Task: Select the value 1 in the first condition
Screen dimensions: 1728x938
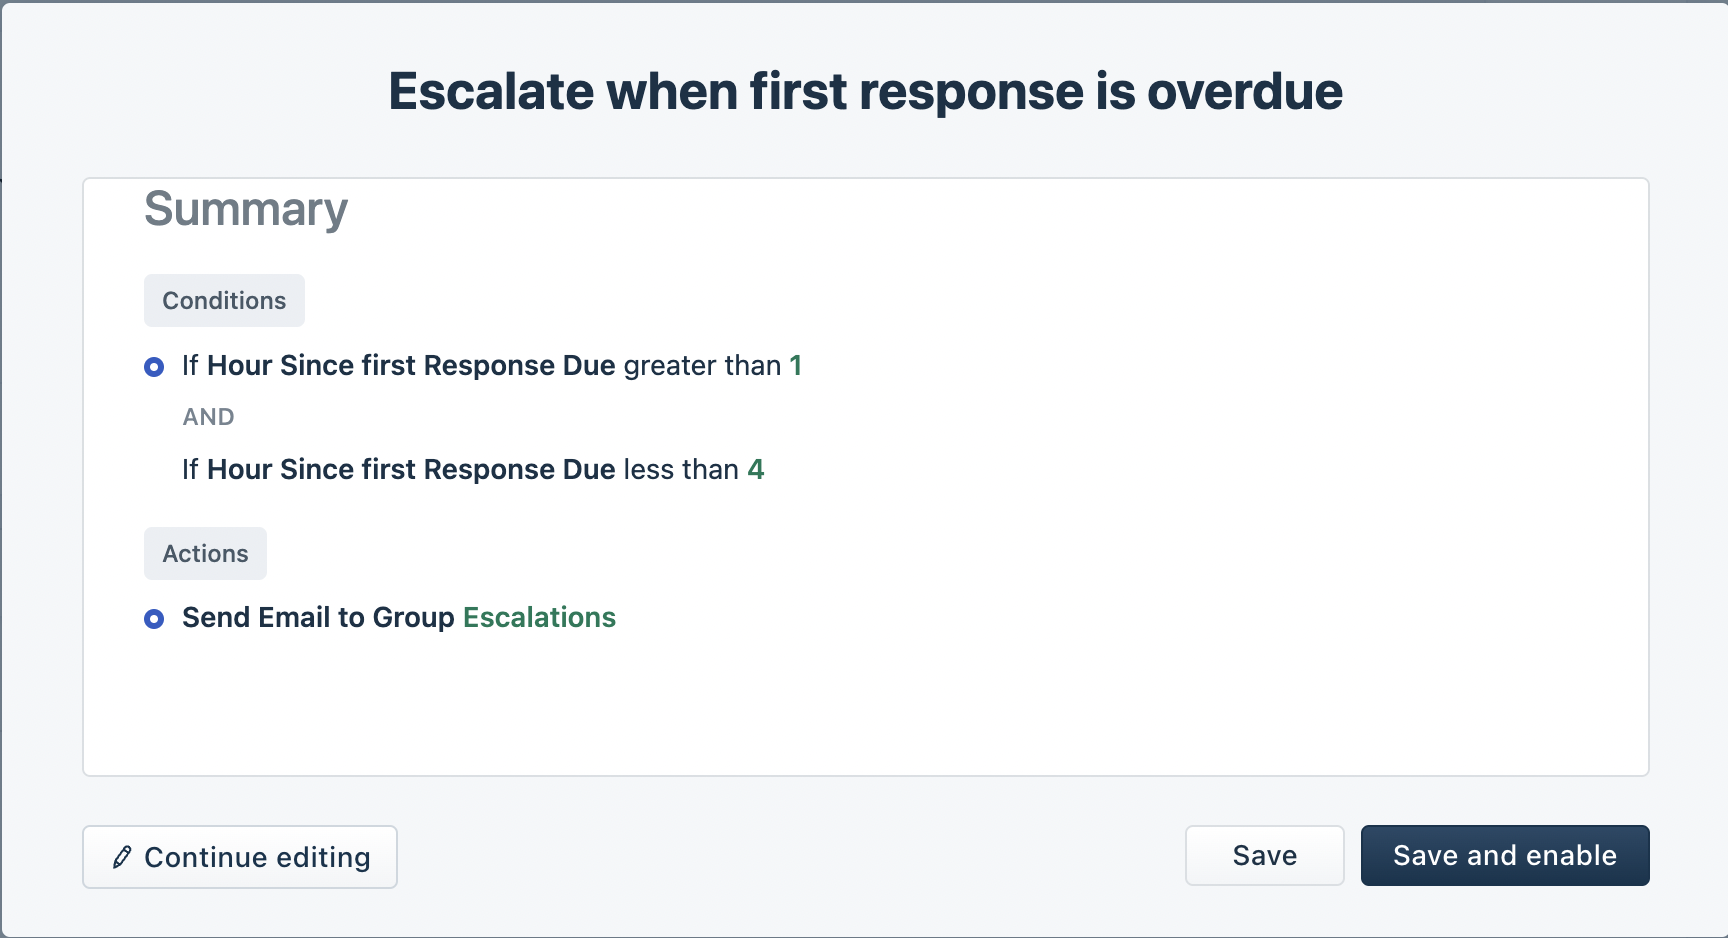Action: pos(794,366)
